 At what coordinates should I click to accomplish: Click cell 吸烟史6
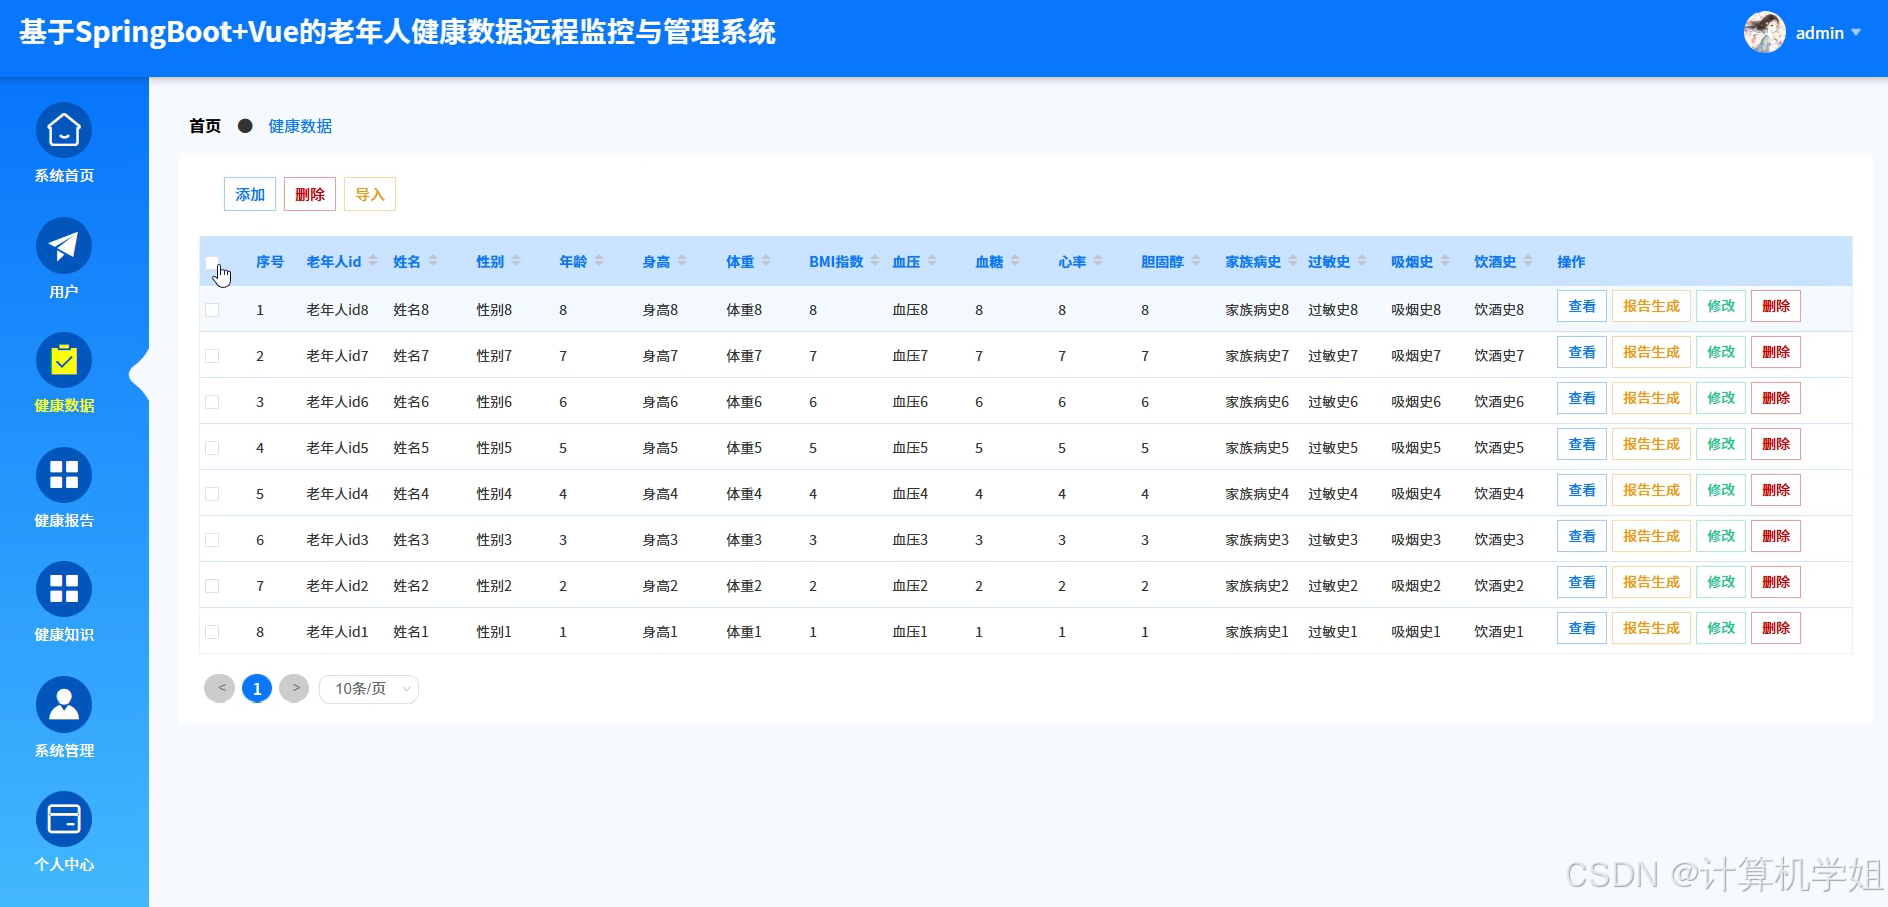pos(1416,402)
